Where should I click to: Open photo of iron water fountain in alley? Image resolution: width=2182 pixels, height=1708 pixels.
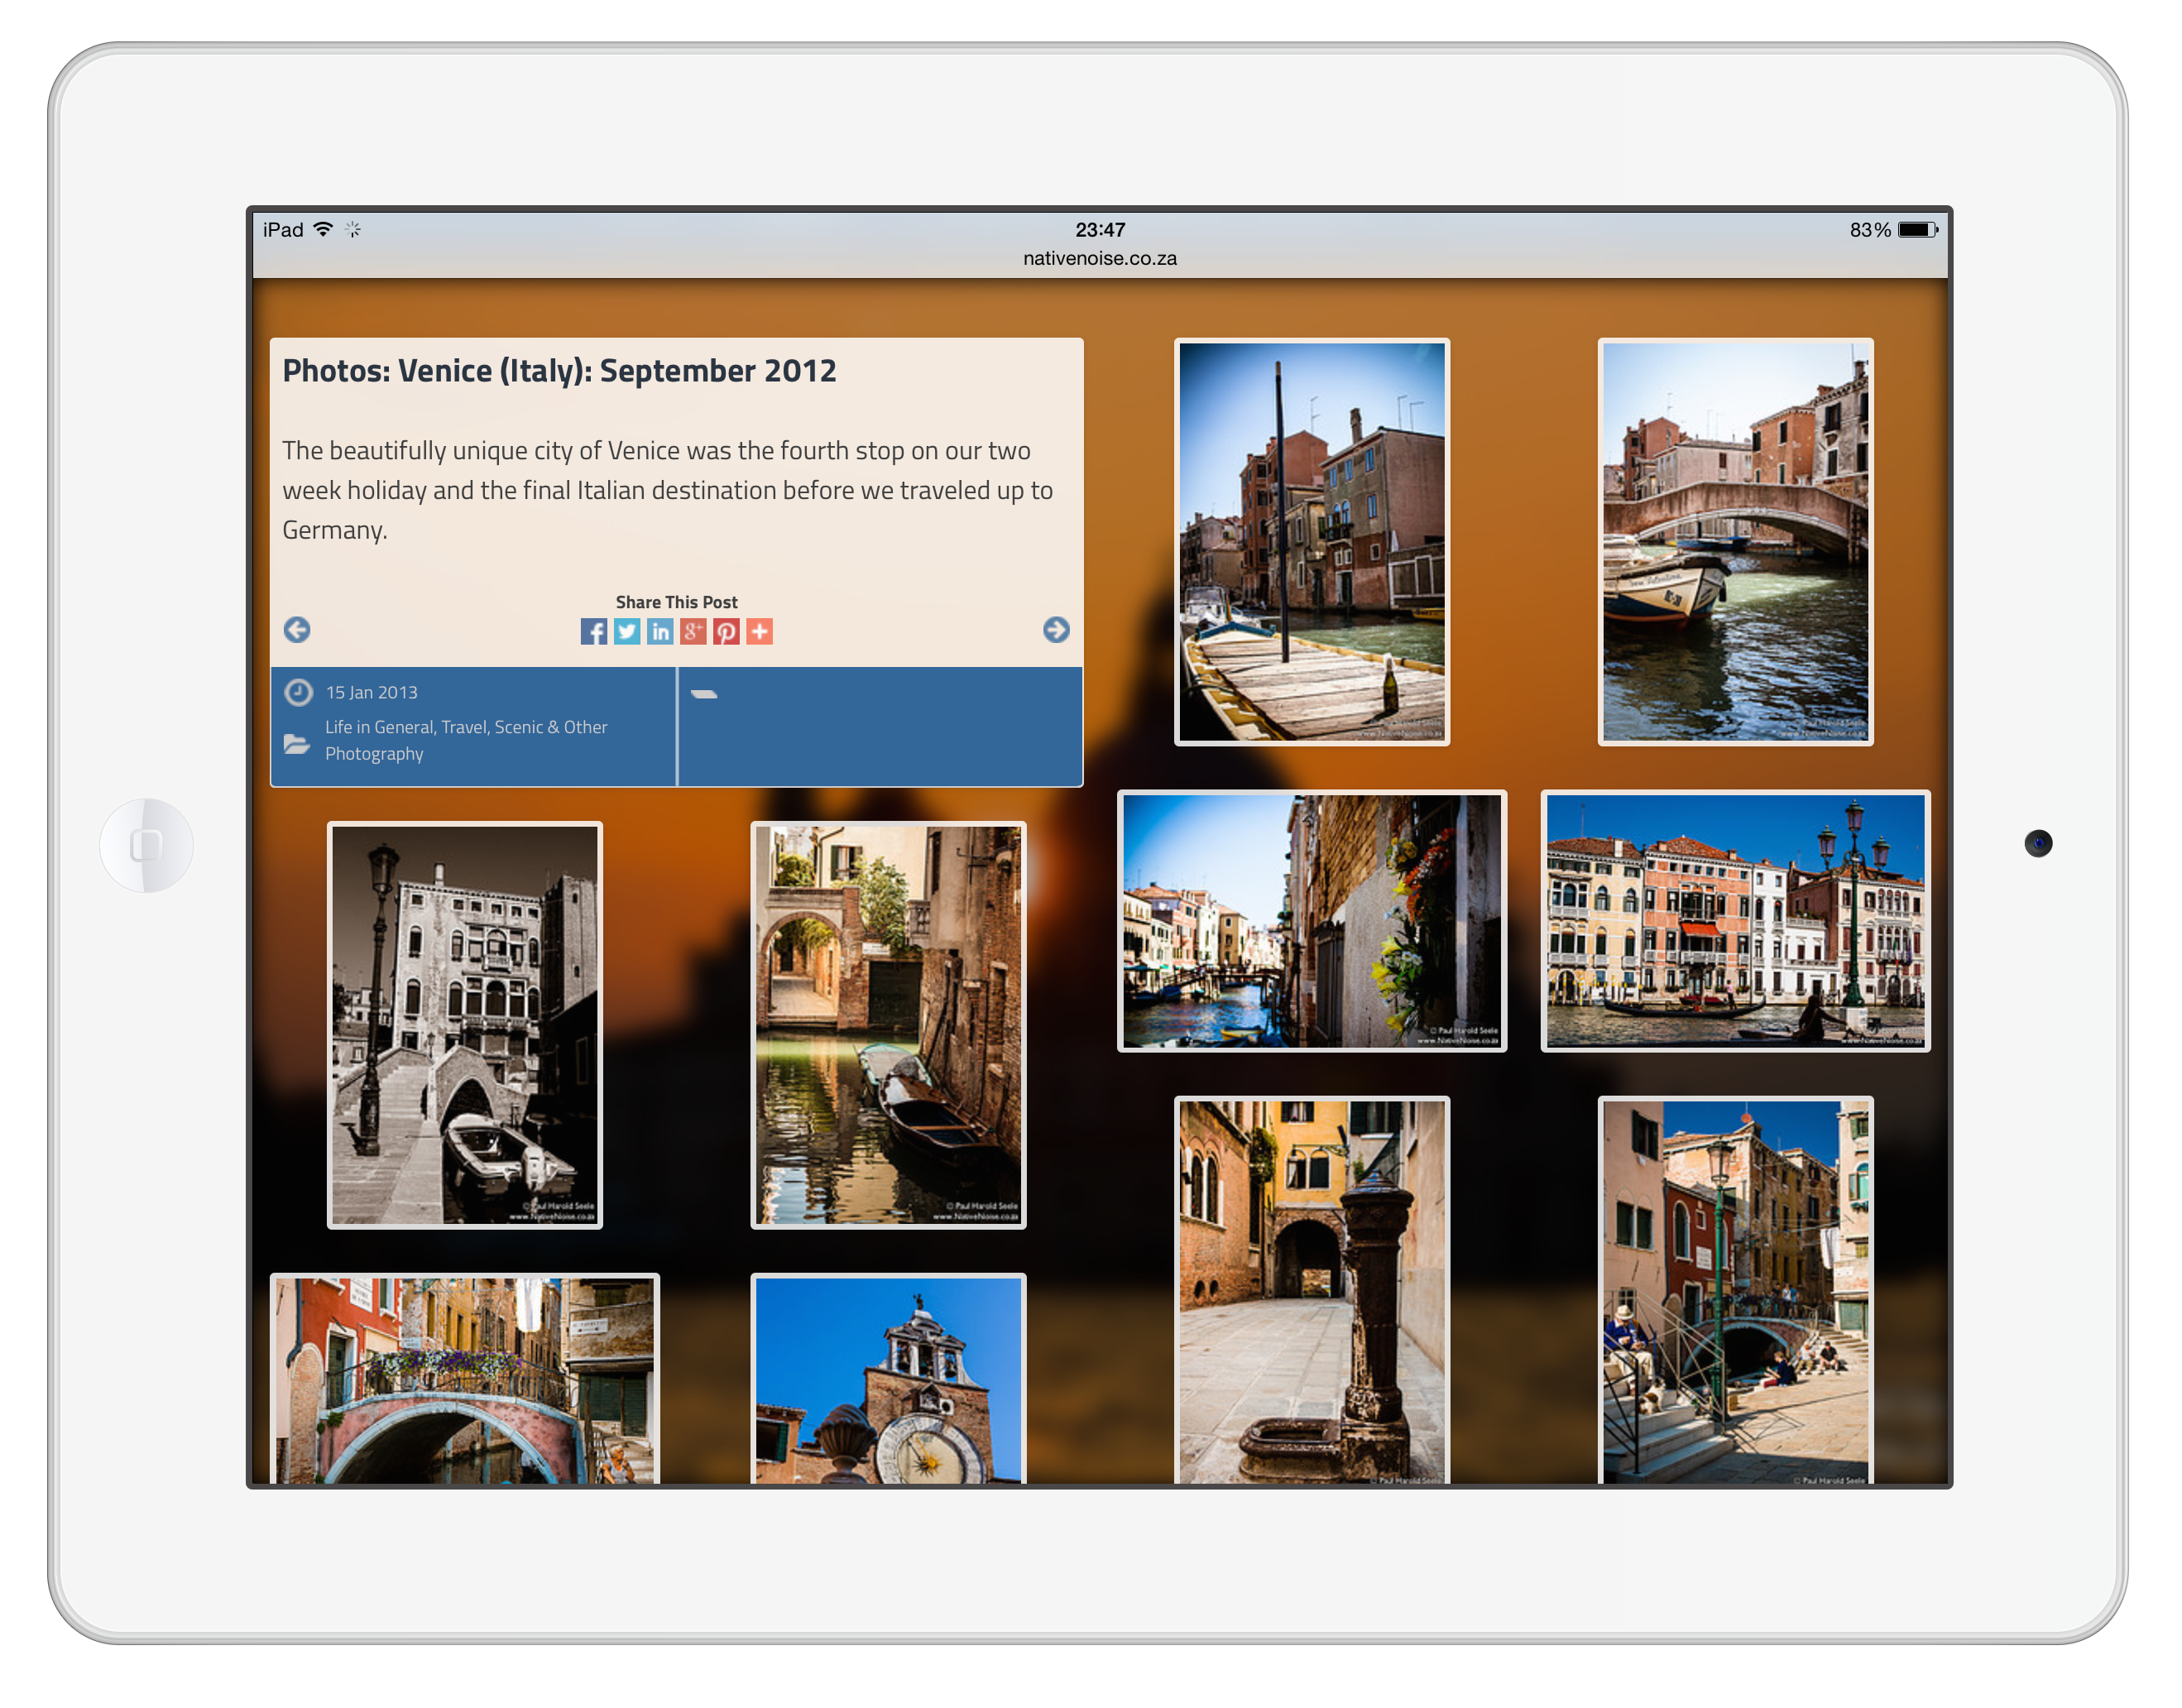(x=1311, y=1290)
